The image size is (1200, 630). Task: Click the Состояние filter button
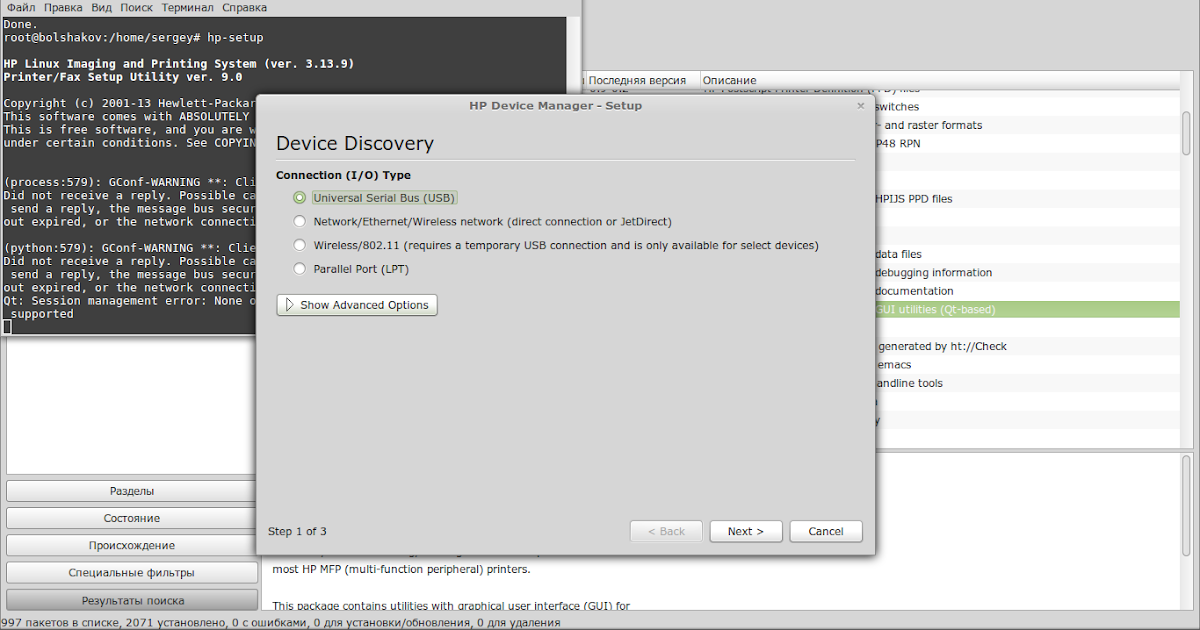tap(131, 518)
